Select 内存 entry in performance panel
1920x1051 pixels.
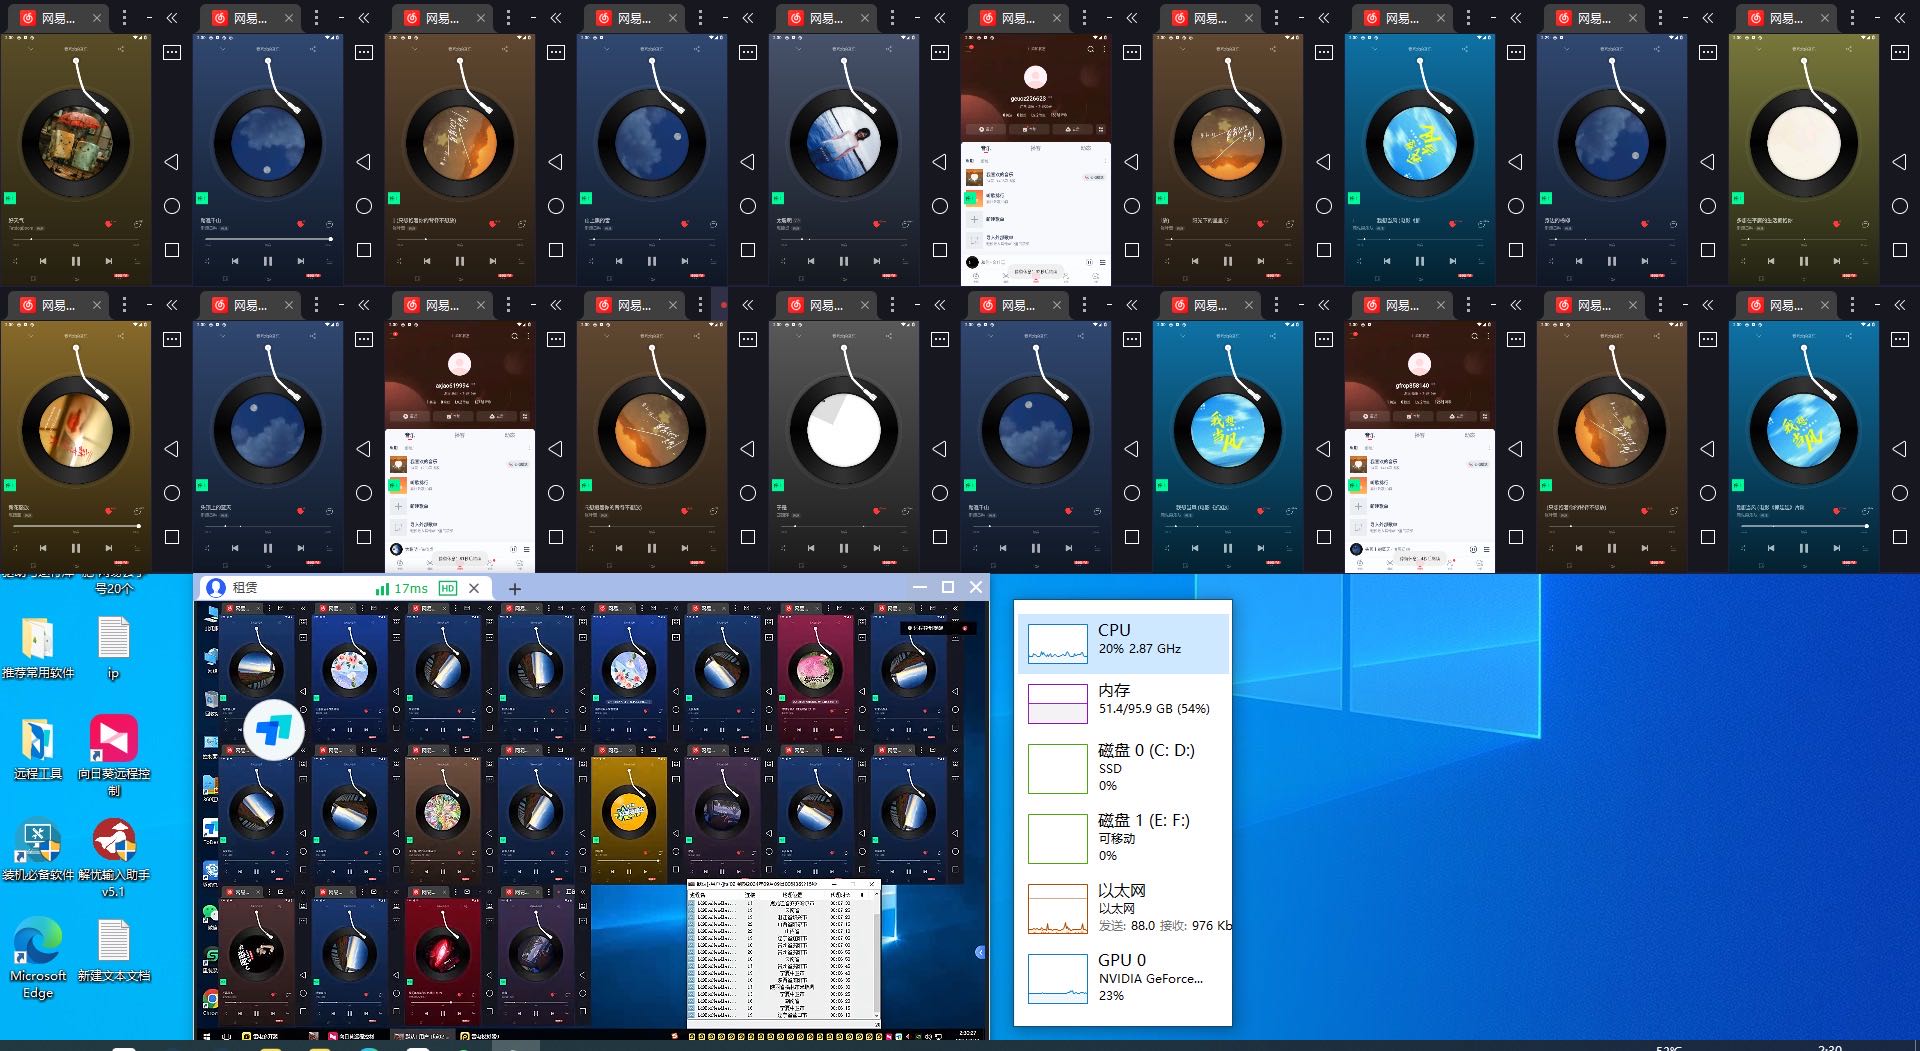tap(1123, 704)
